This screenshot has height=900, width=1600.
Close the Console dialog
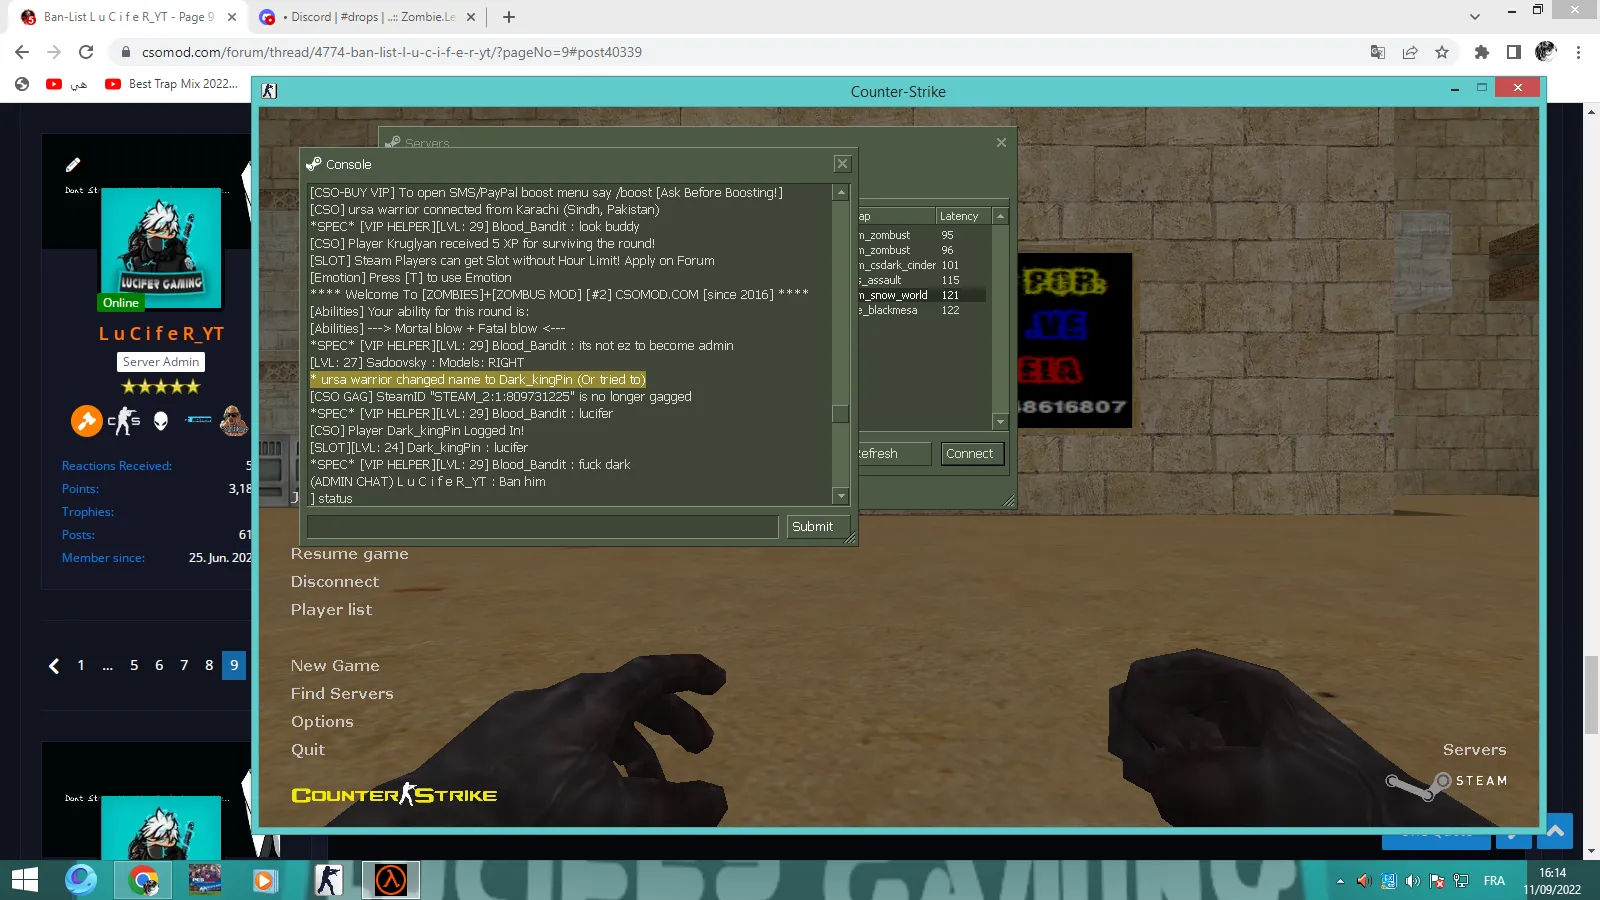click(x=843, y=164)
